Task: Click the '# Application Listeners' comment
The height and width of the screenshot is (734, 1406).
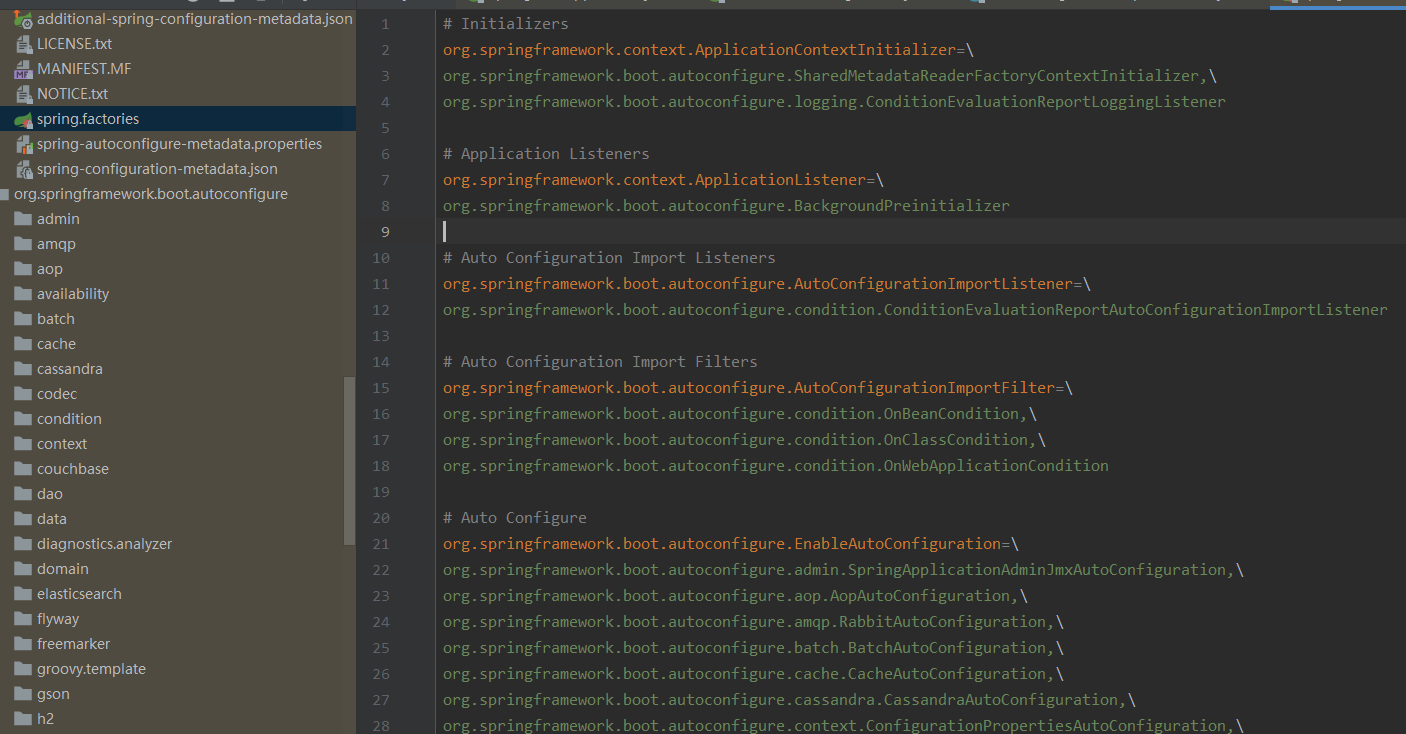Action: pyautogui.click(x=546, y=154)
